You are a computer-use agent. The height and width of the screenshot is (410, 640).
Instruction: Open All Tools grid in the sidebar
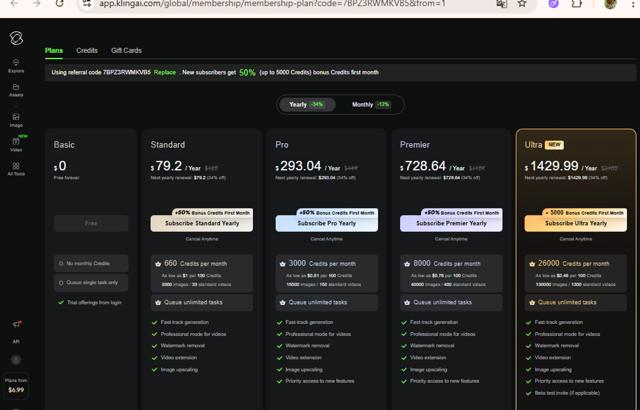(x=16, y=169)
